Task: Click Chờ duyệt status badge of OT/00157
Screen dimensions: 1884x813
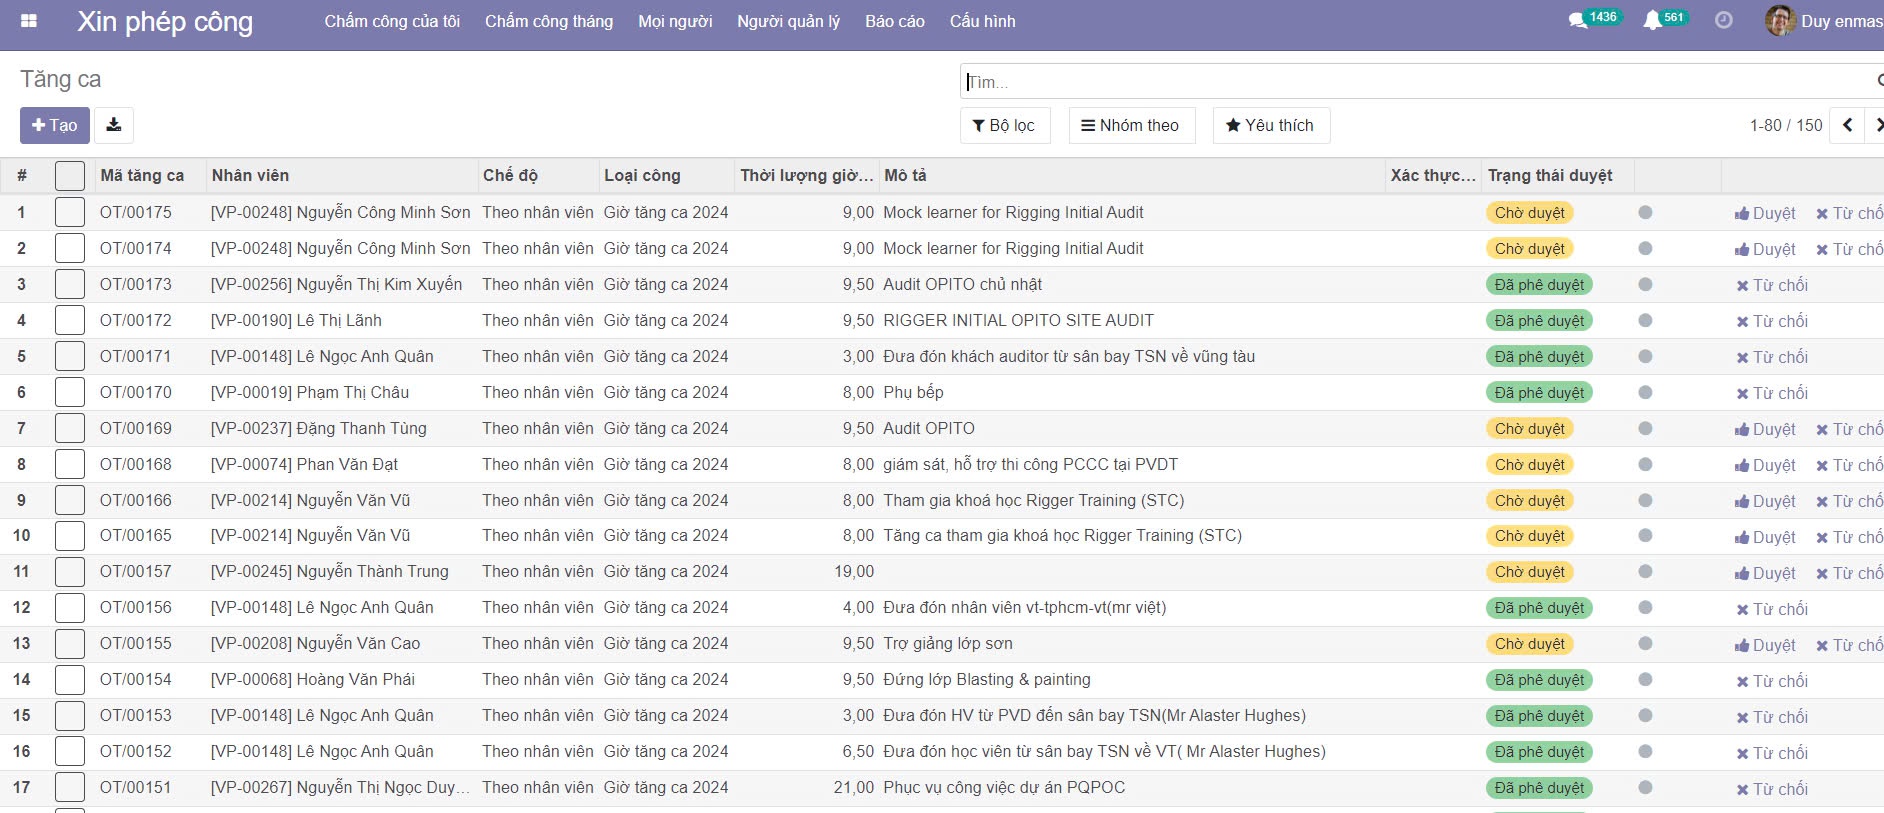Action: click(x=1529, y=572)
